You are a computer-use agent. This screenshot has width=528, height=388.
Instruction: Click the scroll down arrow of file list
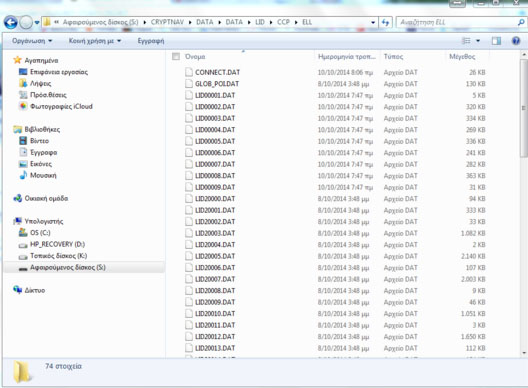click(524, 353)
